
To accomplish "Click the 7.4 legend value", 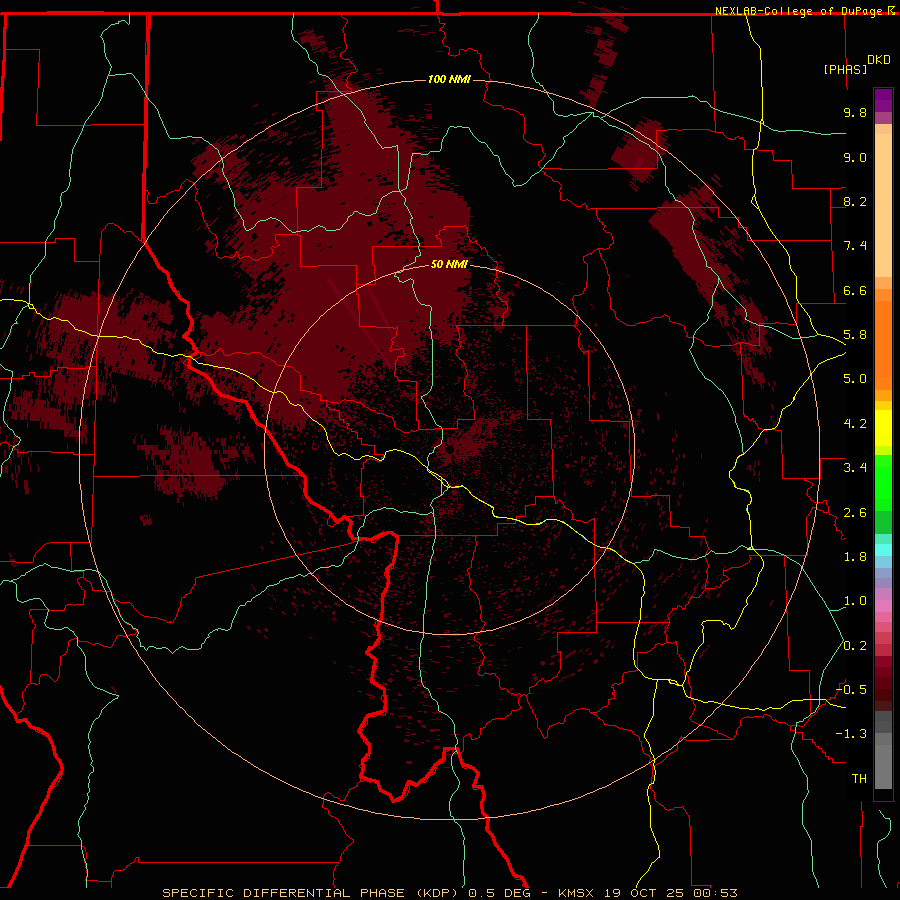I will [x=855, y=246].
